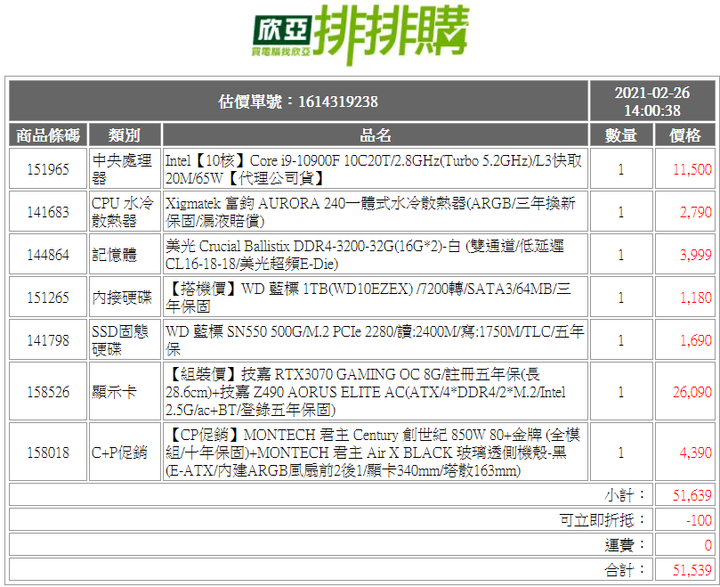Select barcode 158018

tap(48, 452)
